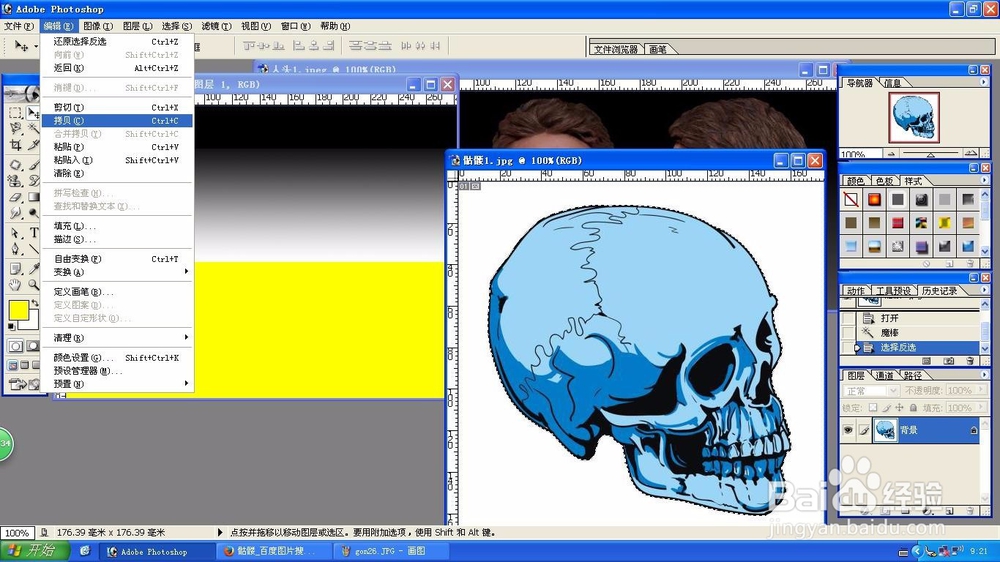The image size is (1000, 562).
Task: Choose 自由变换 from edit menu
Action: click(117, 259)
